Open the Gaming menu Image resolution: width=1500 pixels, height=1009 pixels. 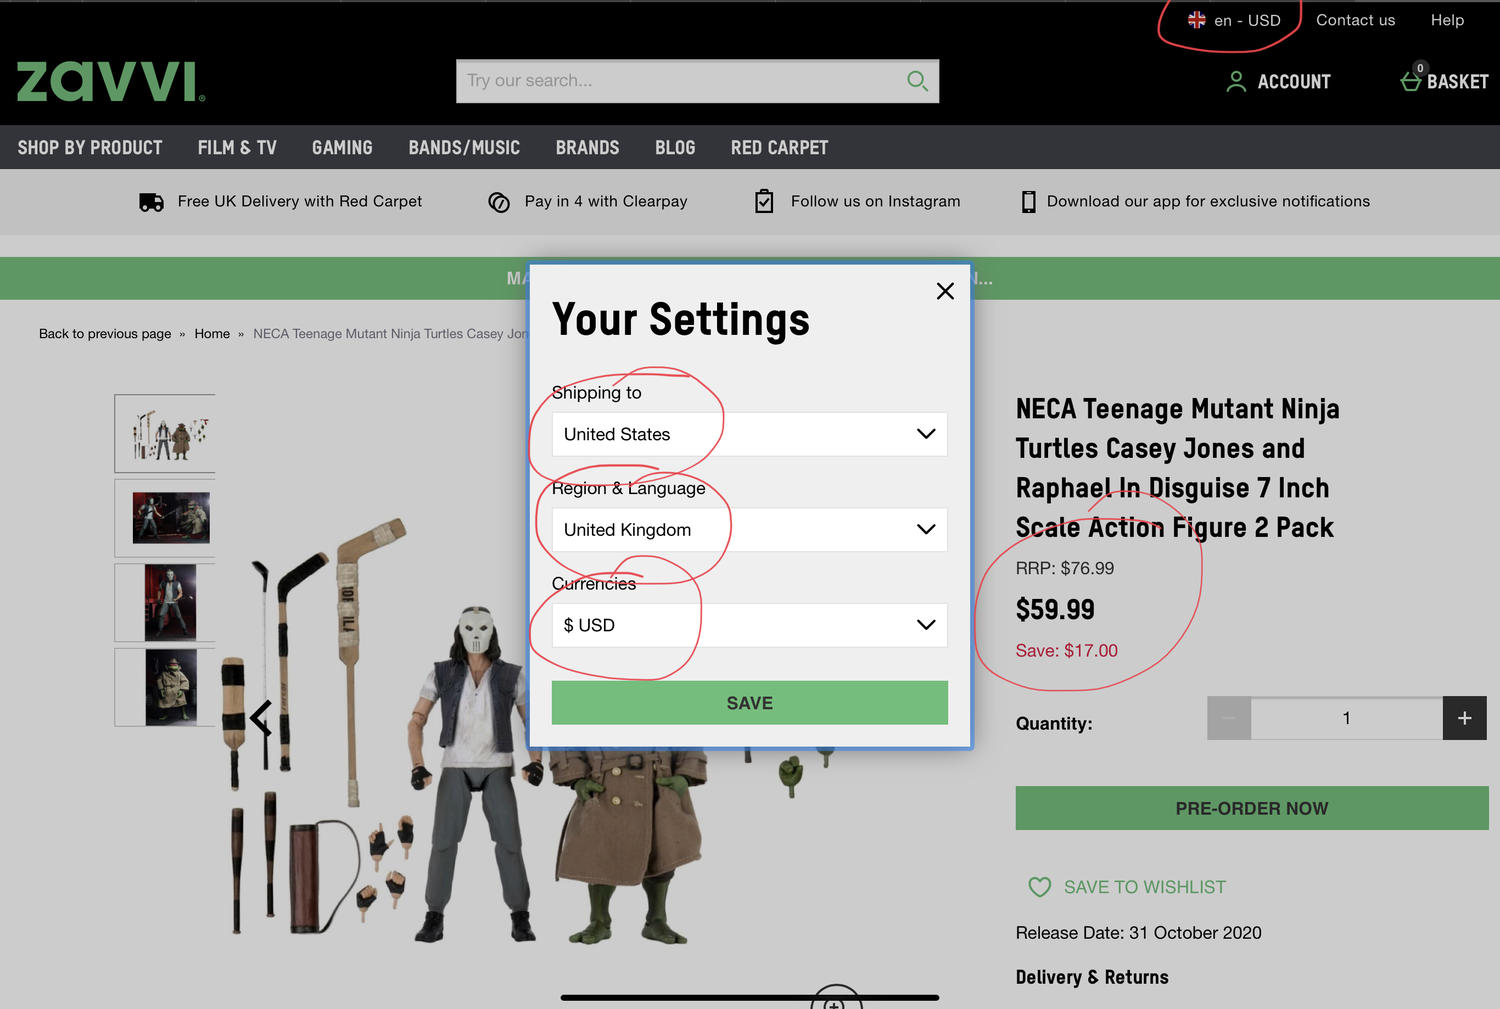[x=342, y=148]
